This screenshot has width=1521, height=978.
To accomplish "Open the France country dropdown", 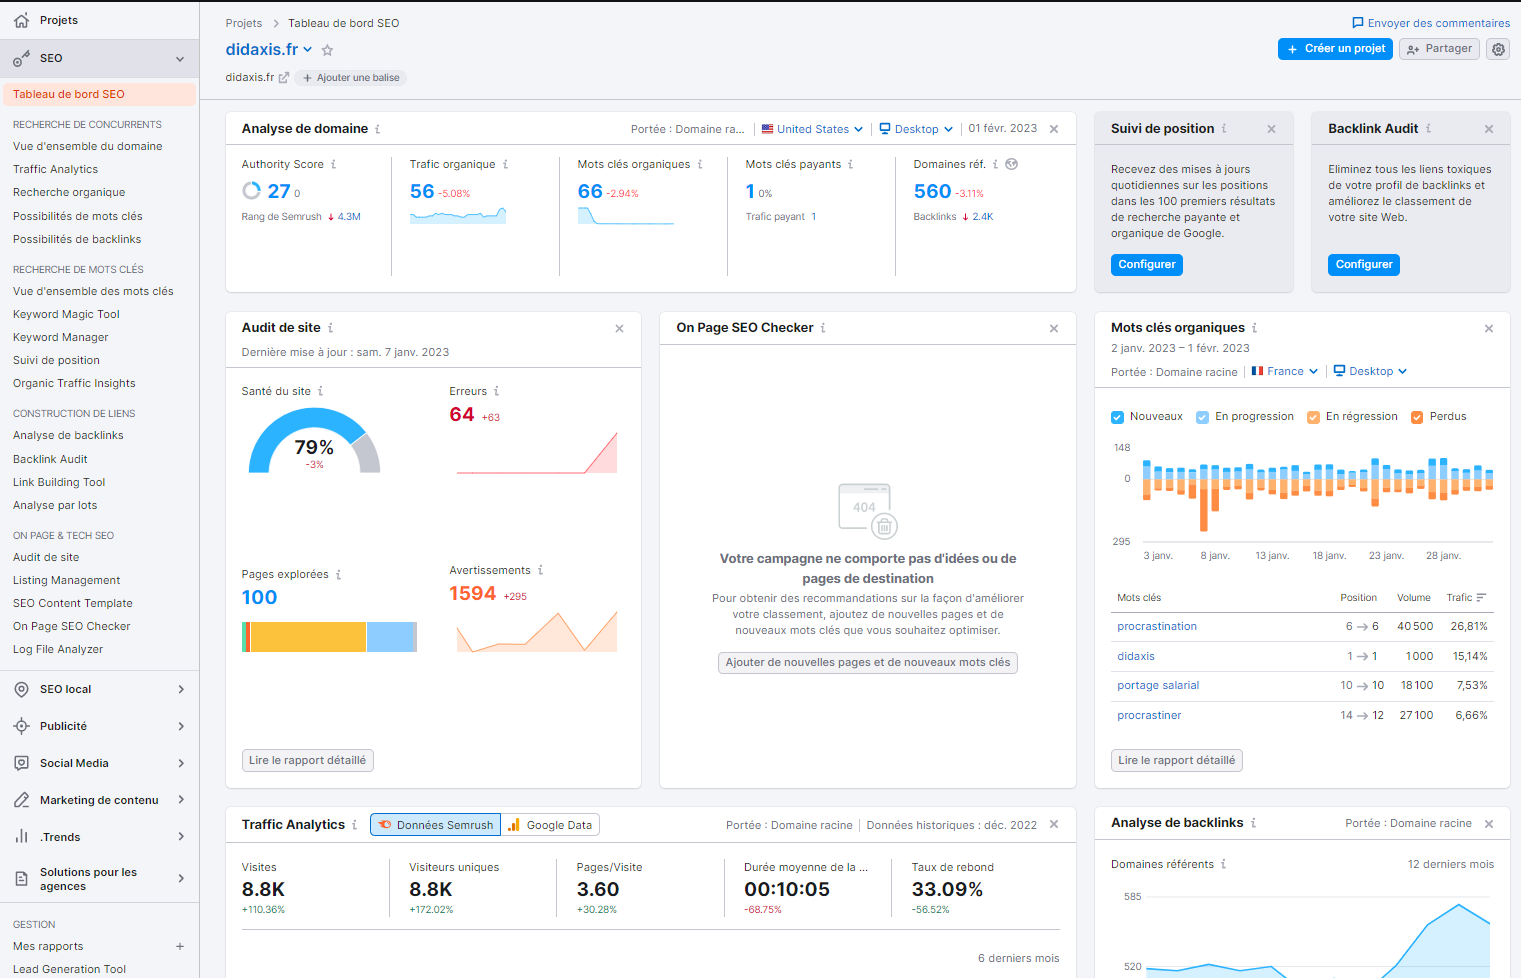I will pos(1285,371).
